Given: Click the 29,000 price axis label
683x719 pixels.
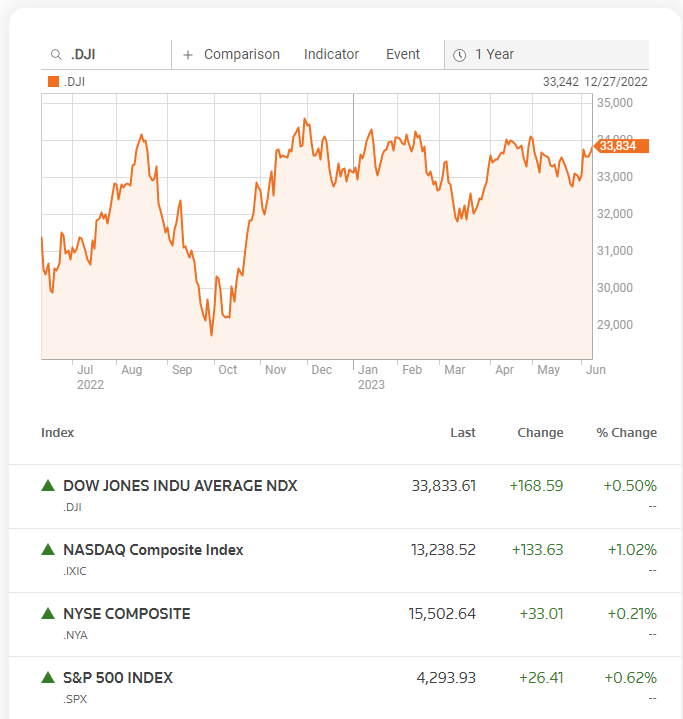Looking at the screenshot, I should (x=615, y=325).
